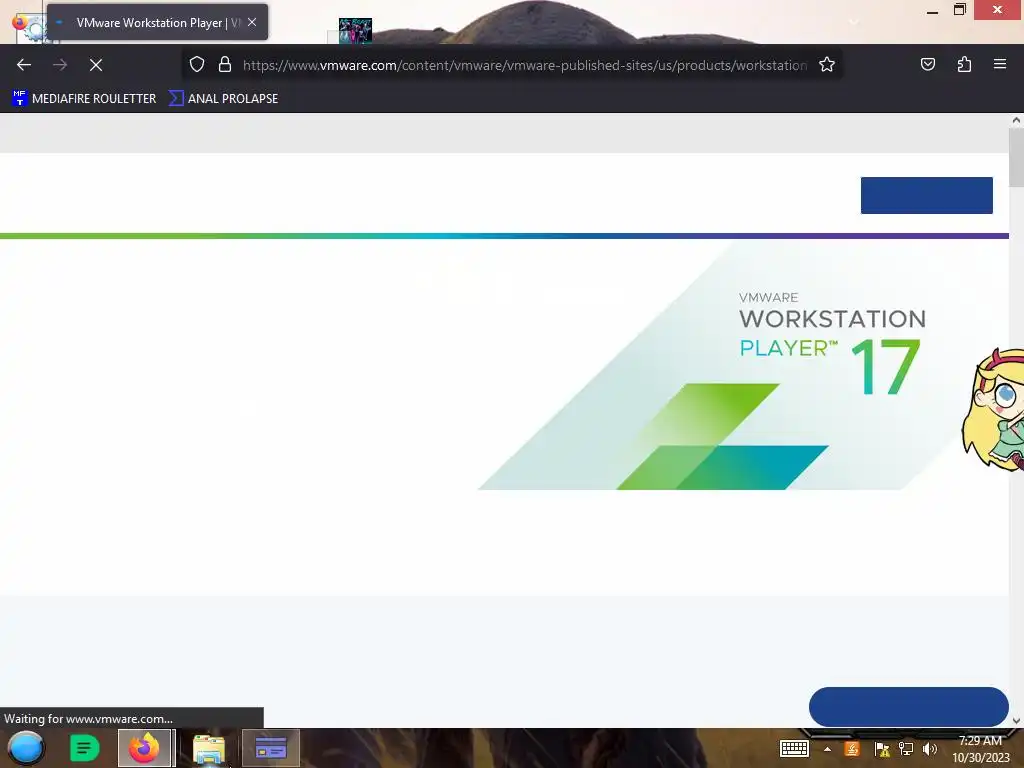Close the VMware Workstation Player tab
Screen dimensions: 1024x768
tap(252, 22)
